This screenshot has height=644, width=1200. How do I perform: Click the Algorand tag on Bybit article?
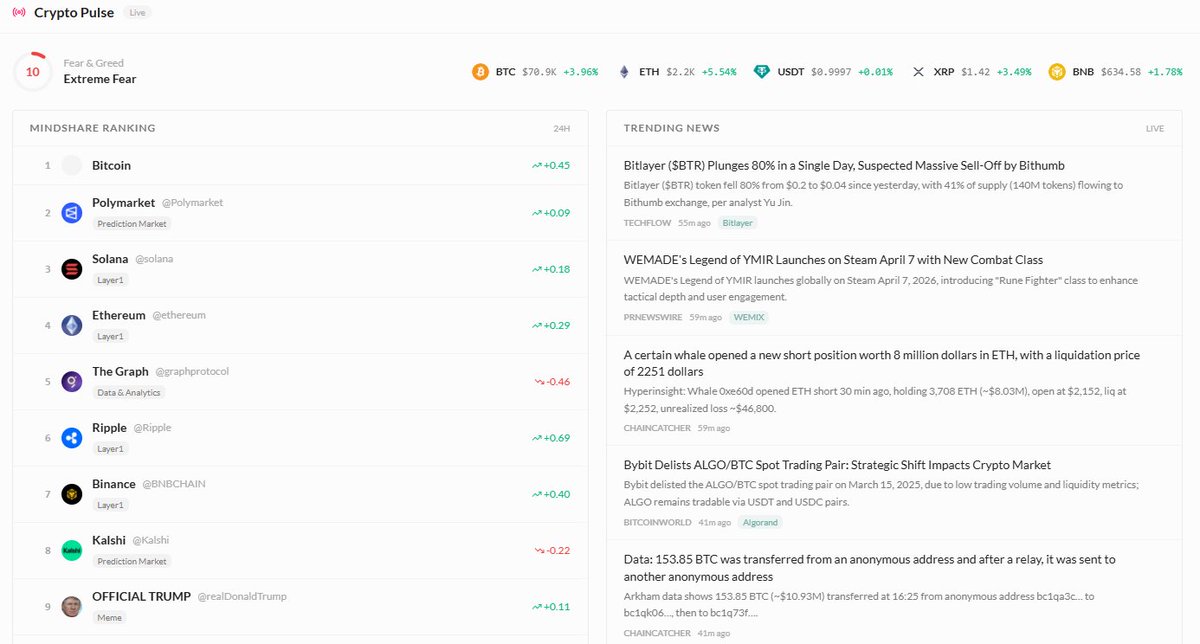pos(761,522)
